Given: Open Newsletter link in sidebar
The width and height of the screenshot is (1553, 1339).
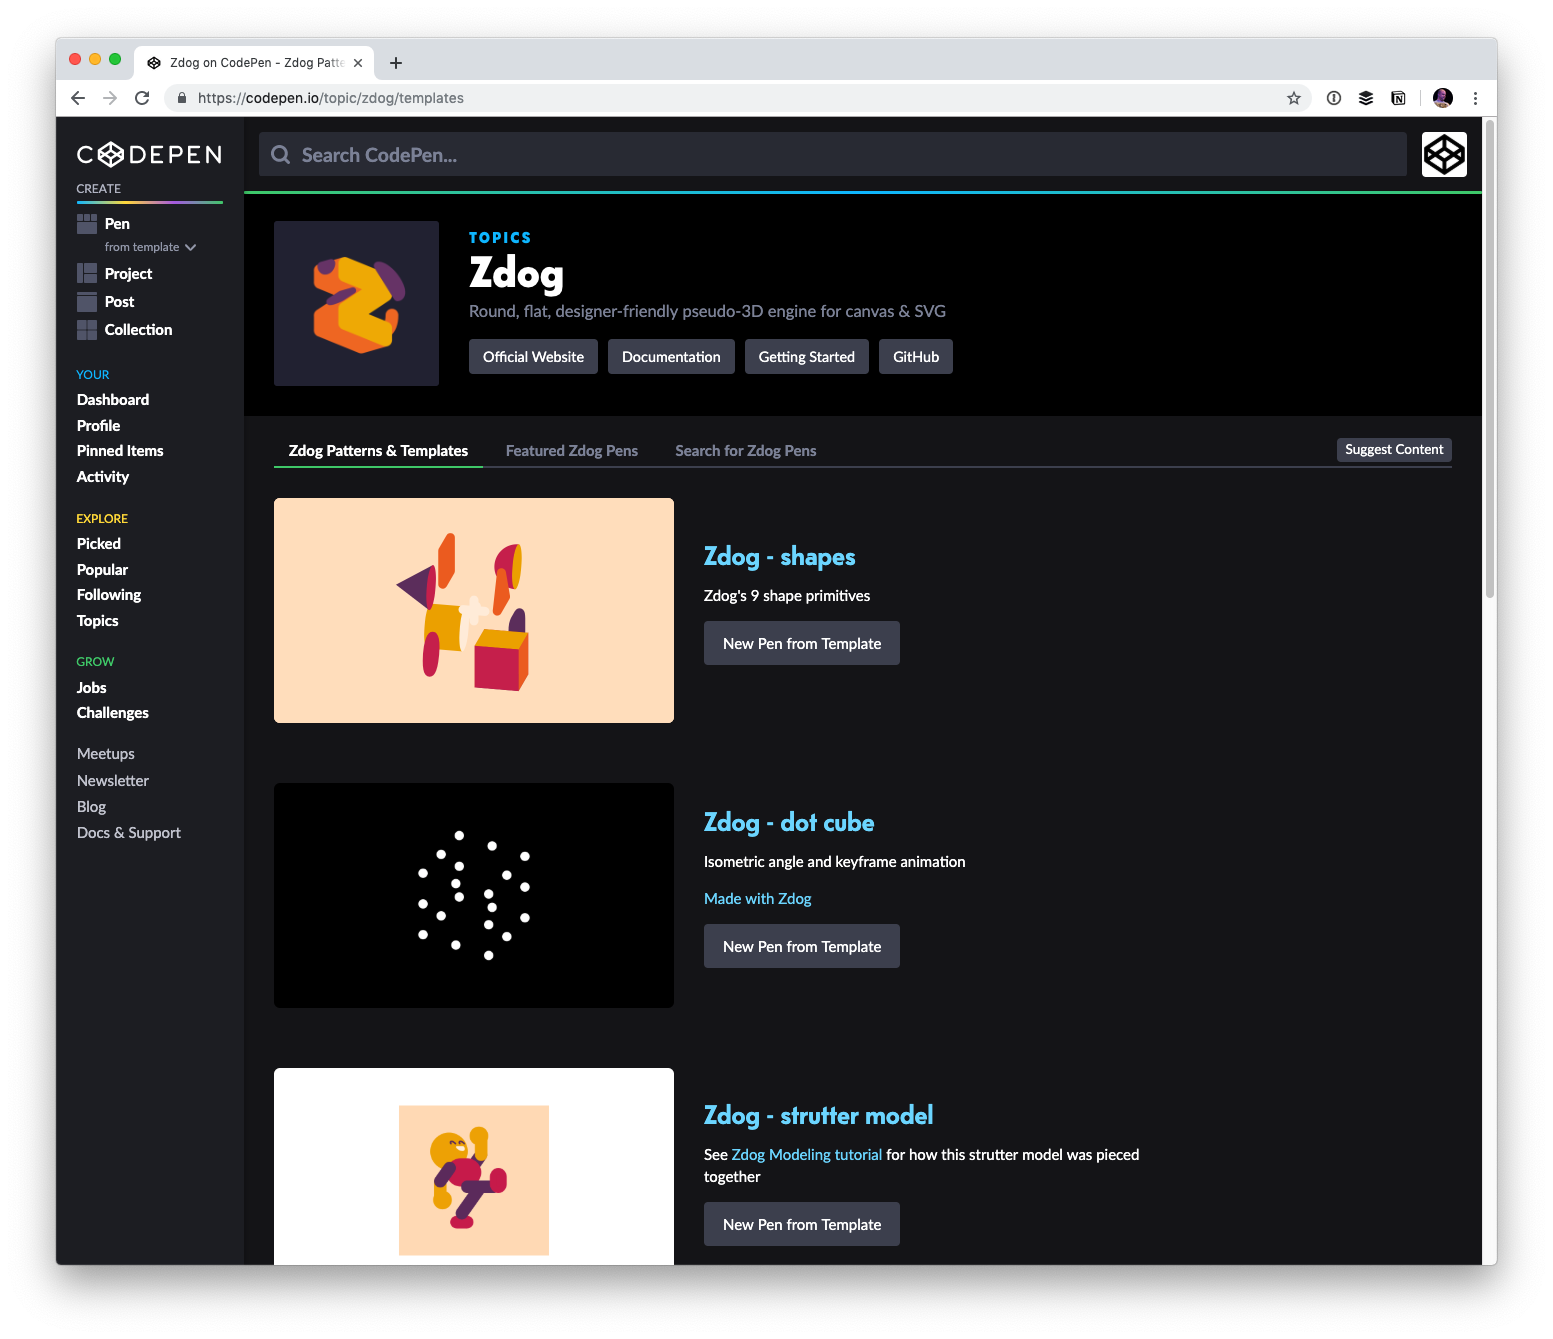Looking at the screenshot, I should (x=113, y=781).
